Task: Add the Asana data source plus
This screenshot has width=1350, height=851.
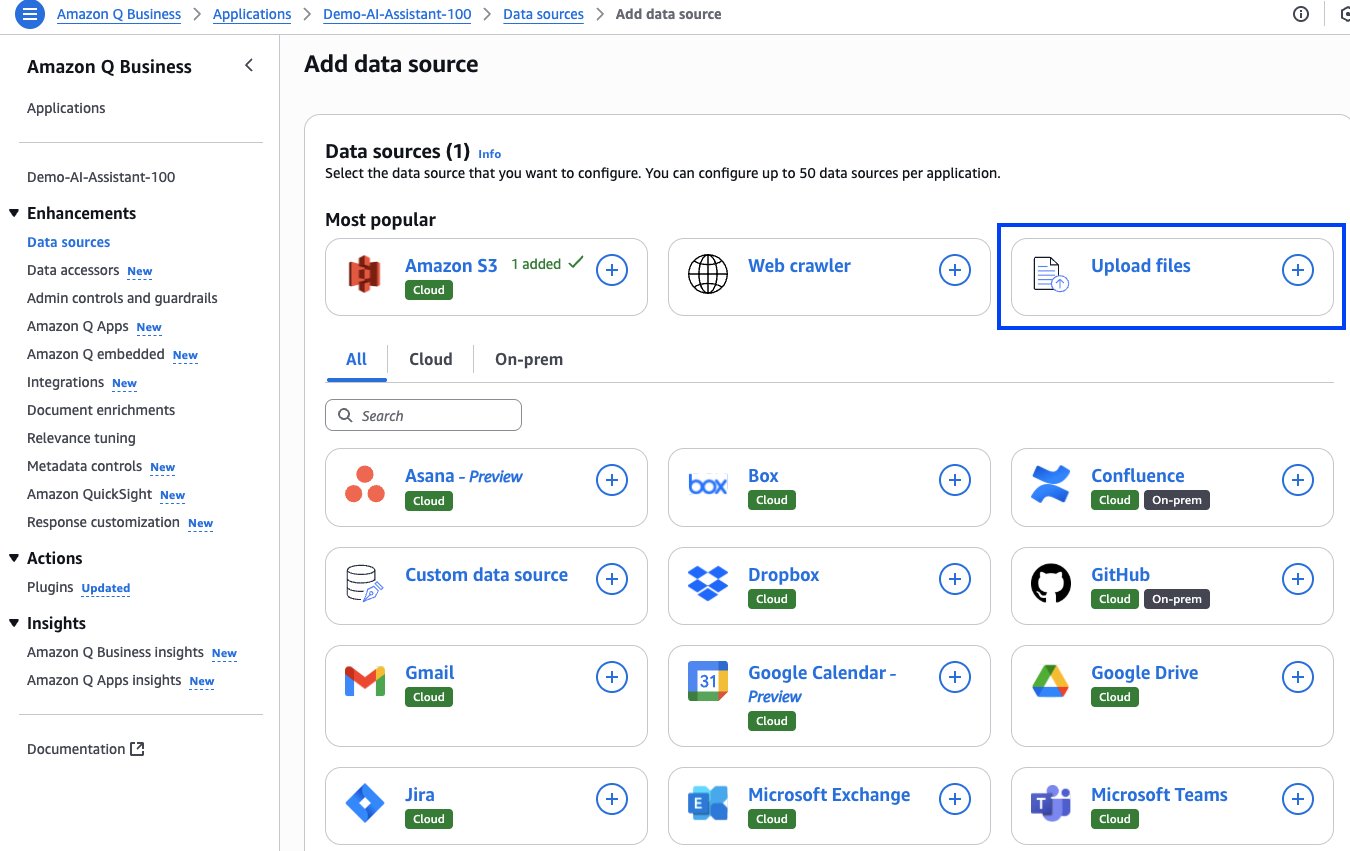Action: tap(612, 480)
